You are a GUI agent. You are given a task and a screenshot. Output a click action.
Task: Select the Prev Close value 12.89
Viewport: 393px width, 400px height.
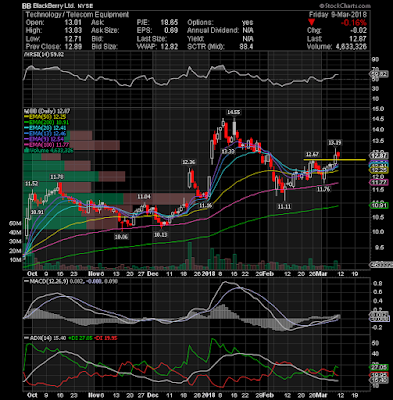(x=74, y=47)
